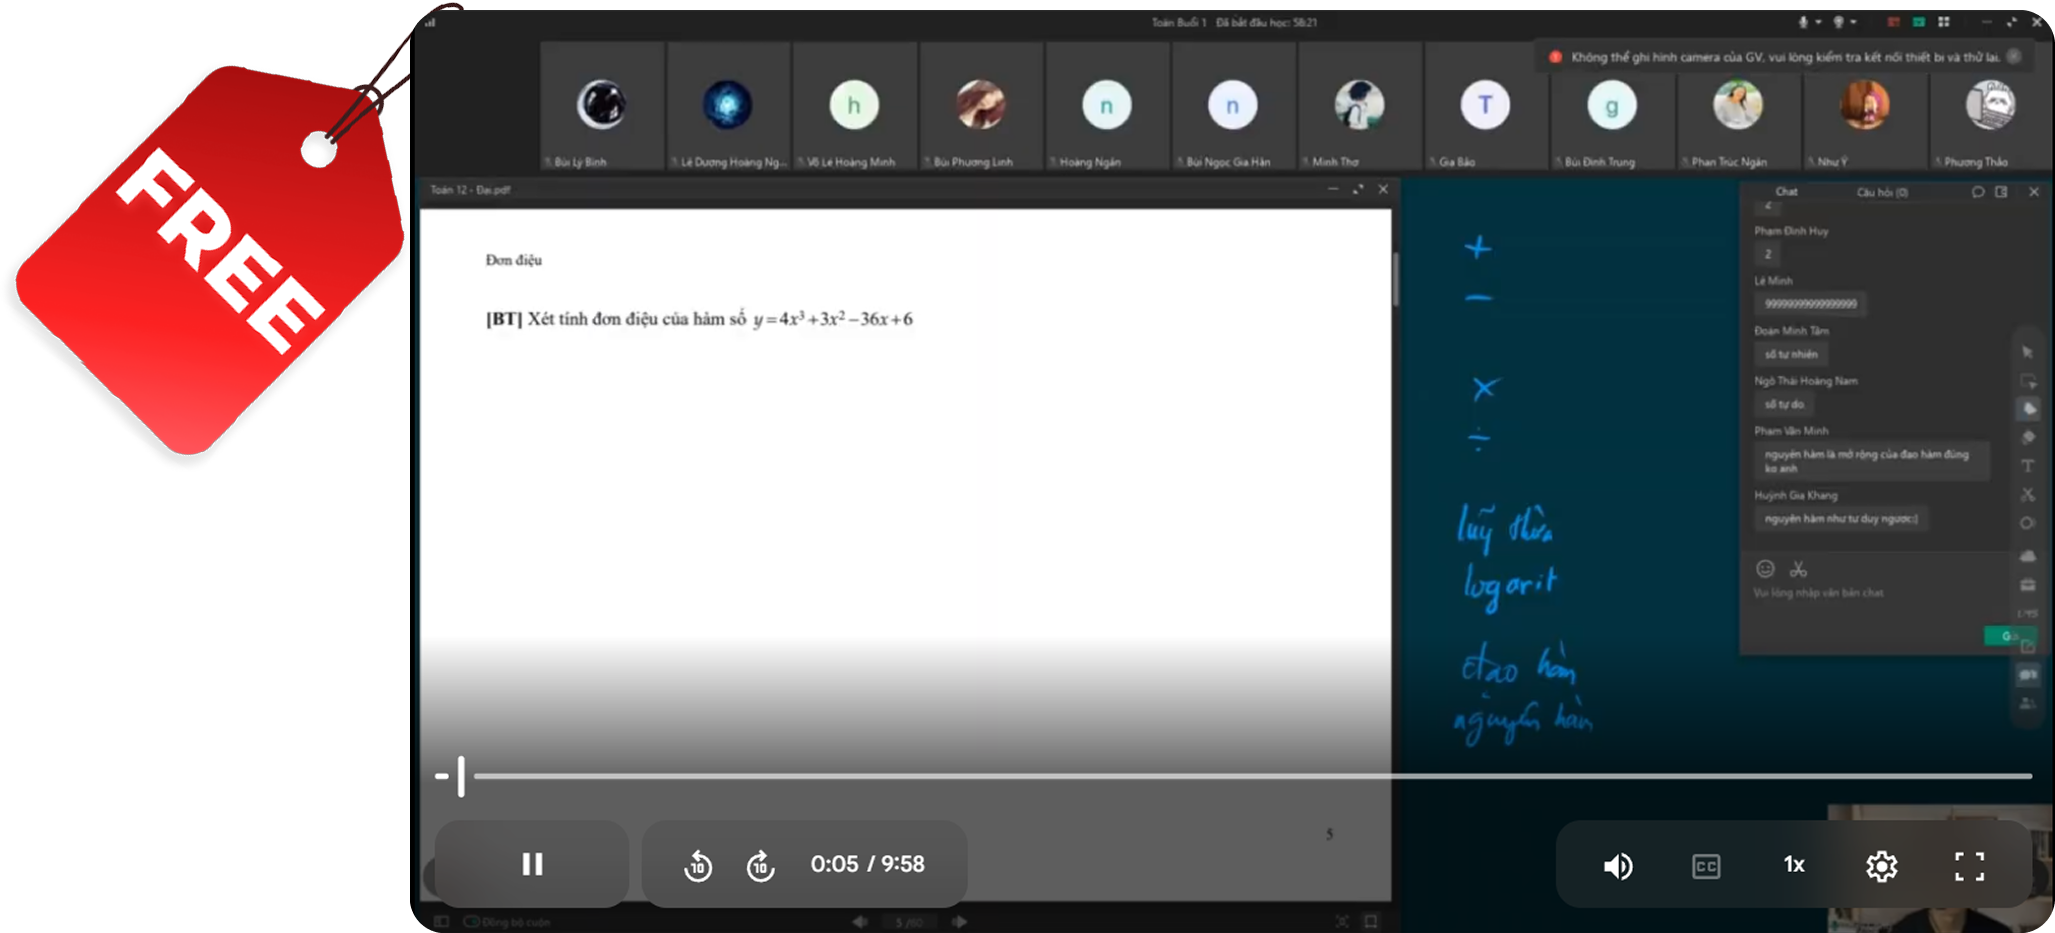Screen dimensions: 2055x933
Task: Open microphone options dropdown arrow
Action: click(1818, 22)
